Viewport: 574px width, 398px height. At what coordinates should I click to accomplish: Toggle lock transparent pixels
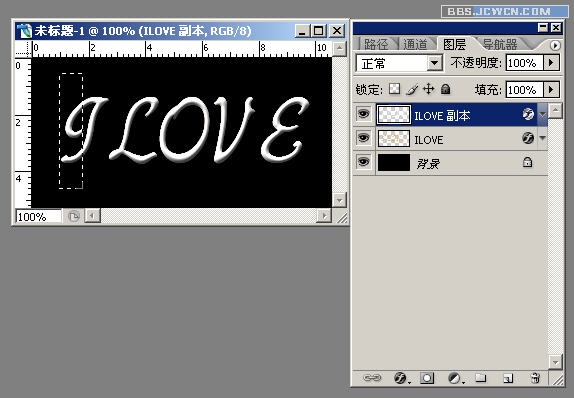pos(394,89)
